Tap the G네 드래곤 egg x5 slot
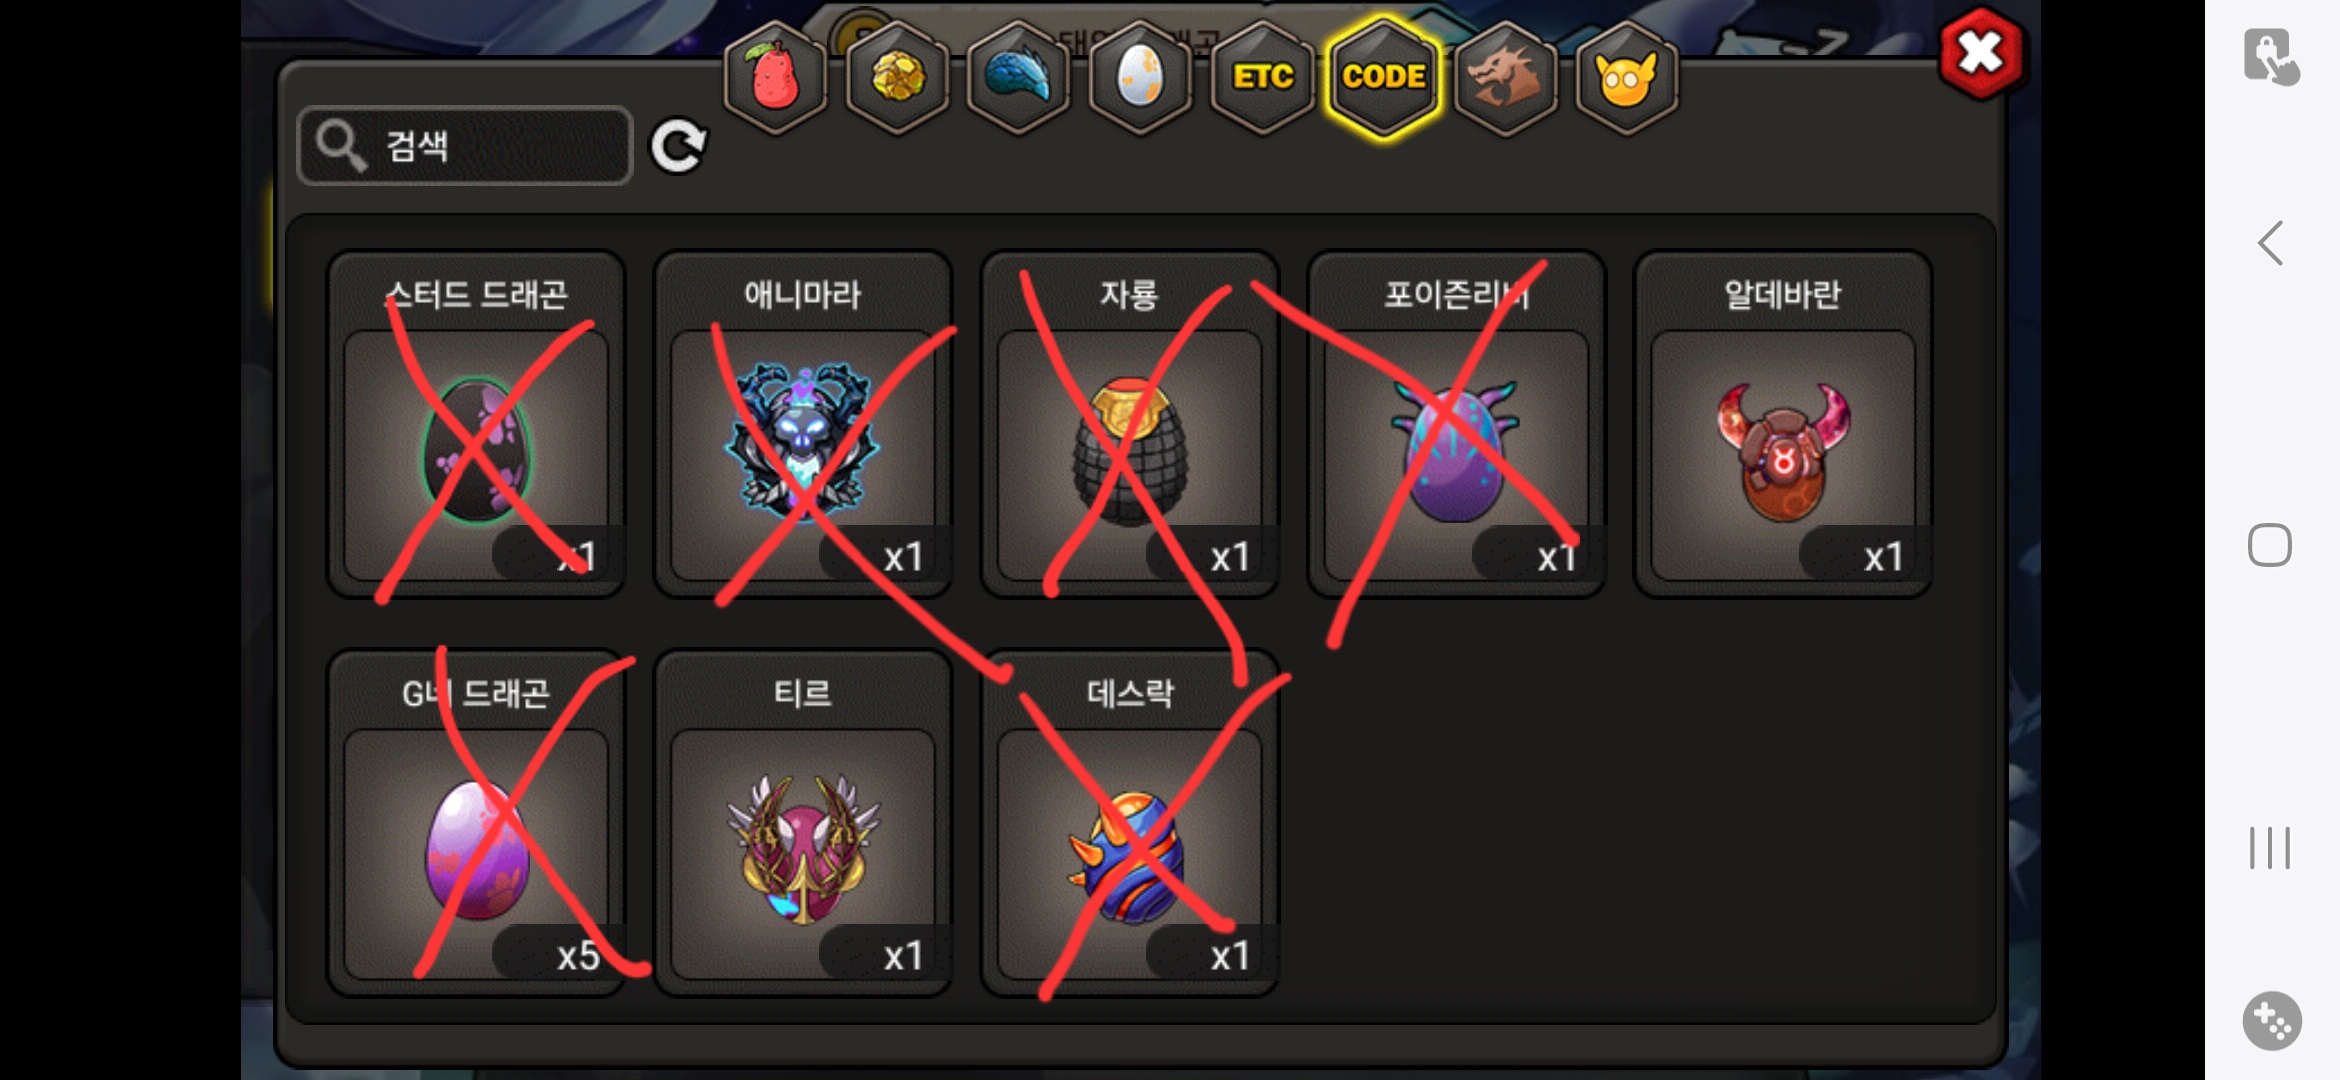2340x1080 pixels. point(476,823)
